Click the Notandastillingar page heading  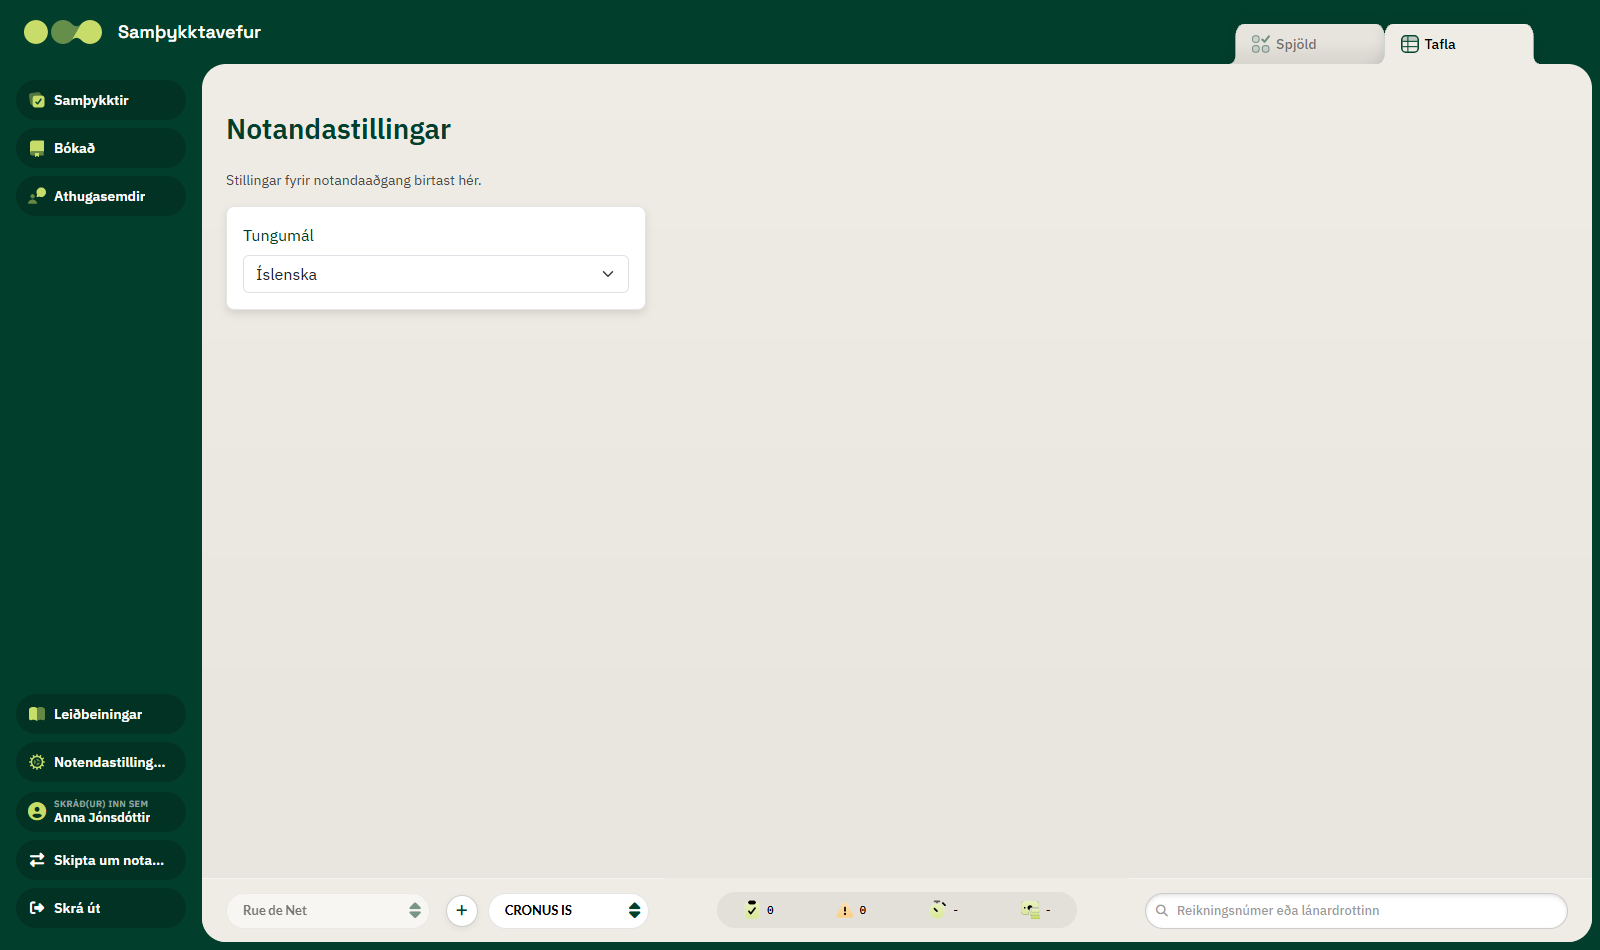coord(338,129)
